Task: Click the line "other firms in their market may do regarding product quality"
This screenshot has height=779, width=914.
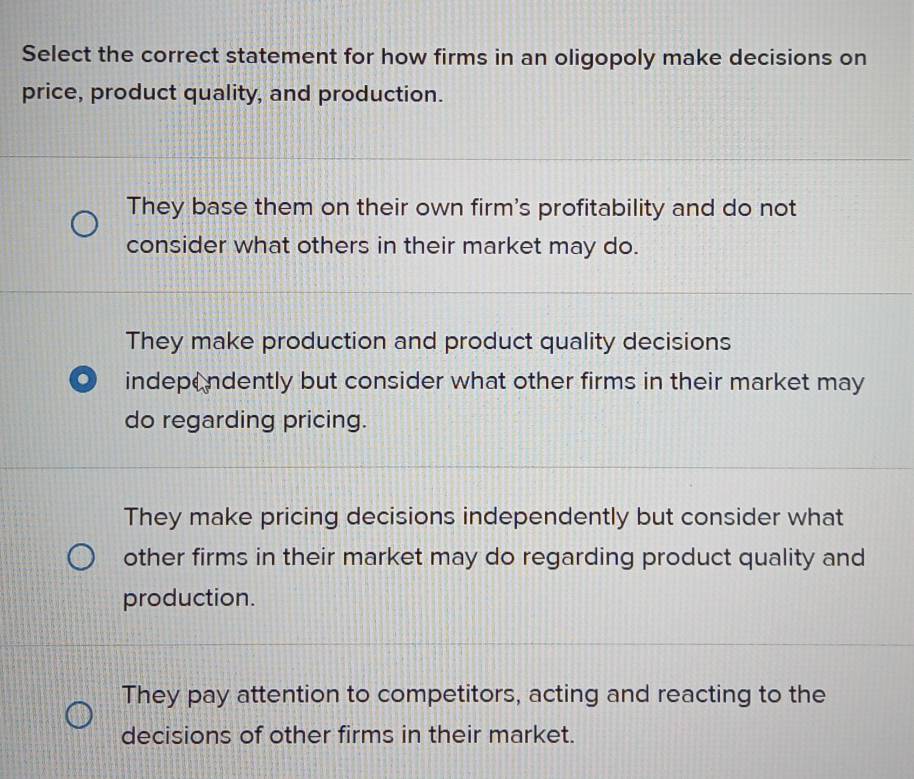Action: pos(494,557)
